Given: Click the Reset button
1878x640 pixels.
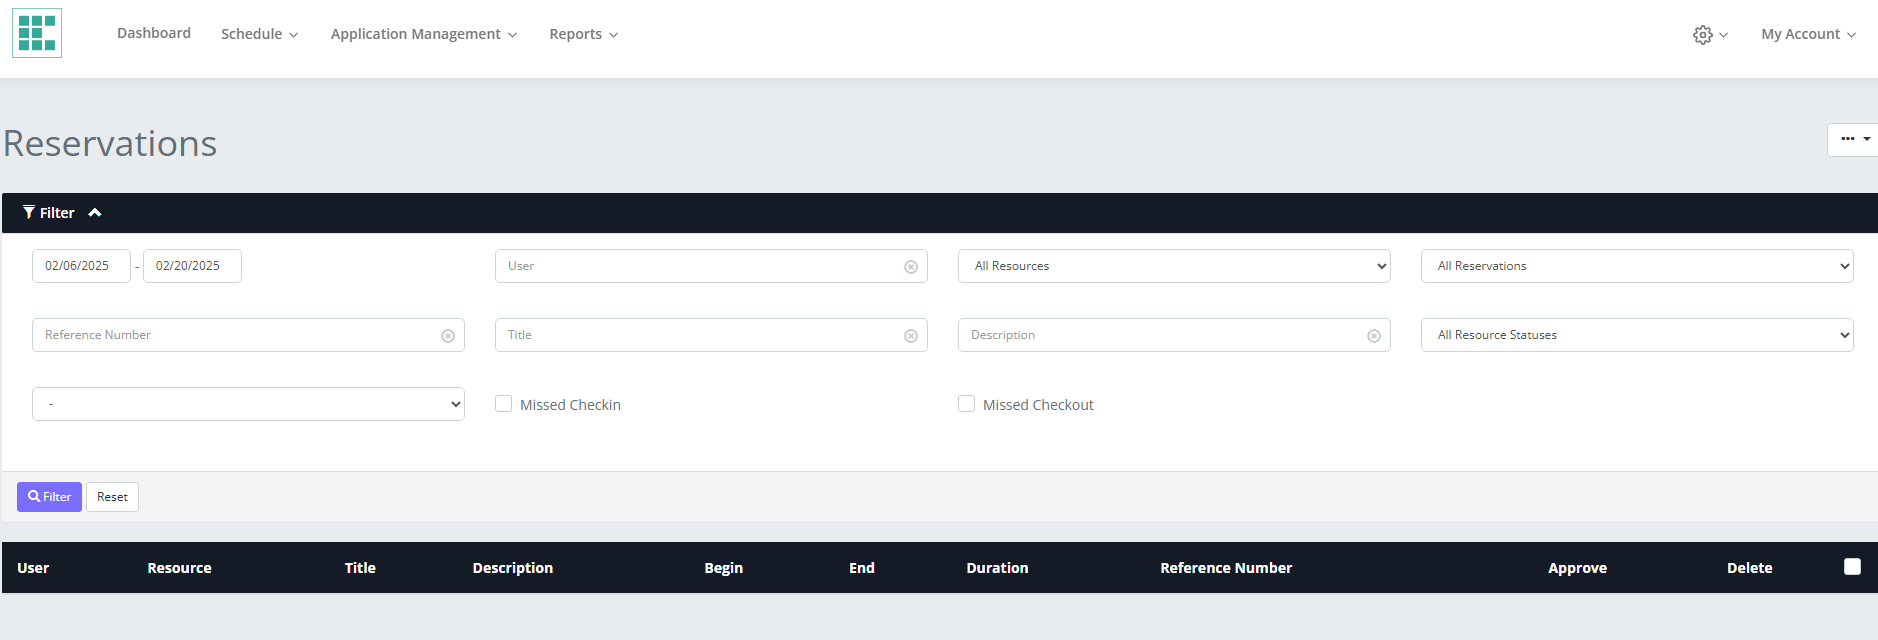Looking at the screenshot, I should (112, 497).
